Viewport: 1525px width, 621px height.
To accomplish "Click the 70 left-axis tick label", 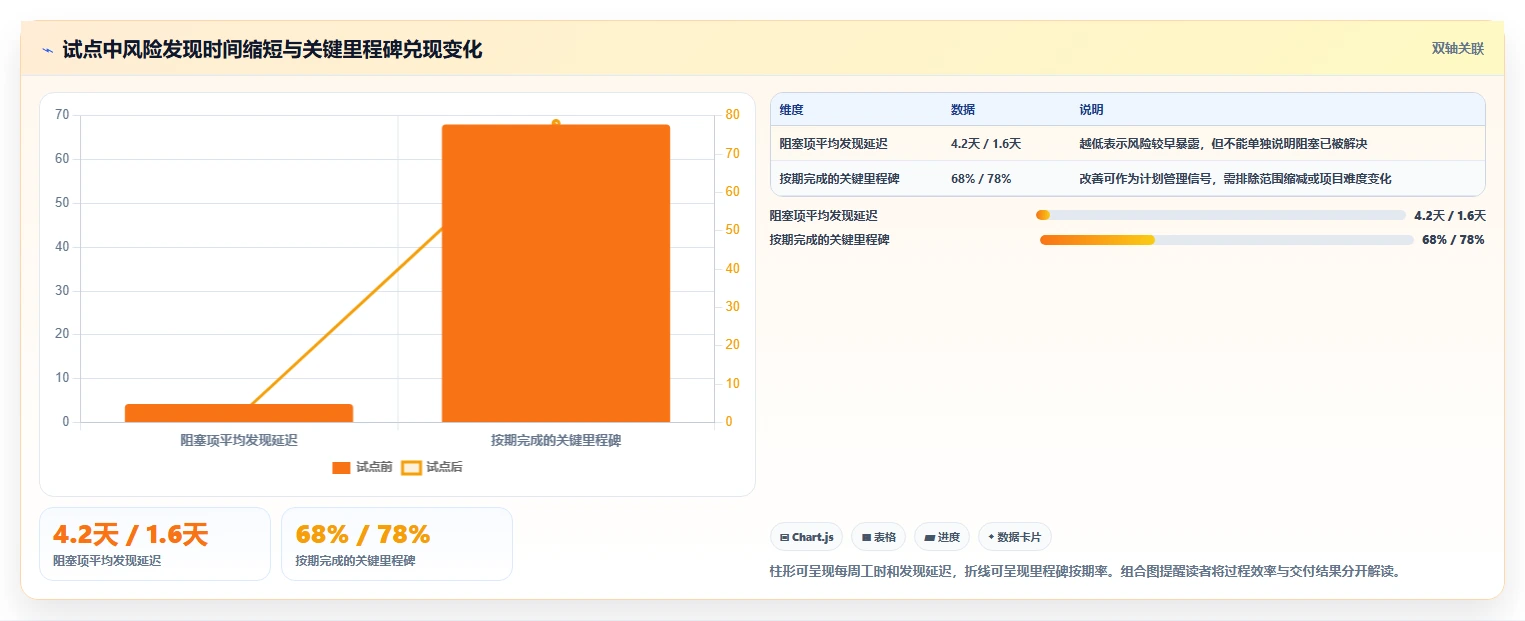I will [x=62, y=115].
